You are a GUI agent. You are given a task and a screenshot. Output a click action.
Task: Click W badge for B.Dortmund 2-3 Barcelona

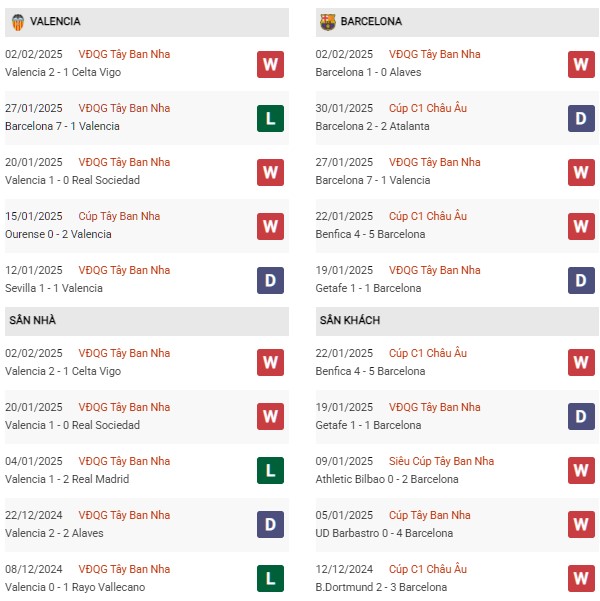(581, 578)
